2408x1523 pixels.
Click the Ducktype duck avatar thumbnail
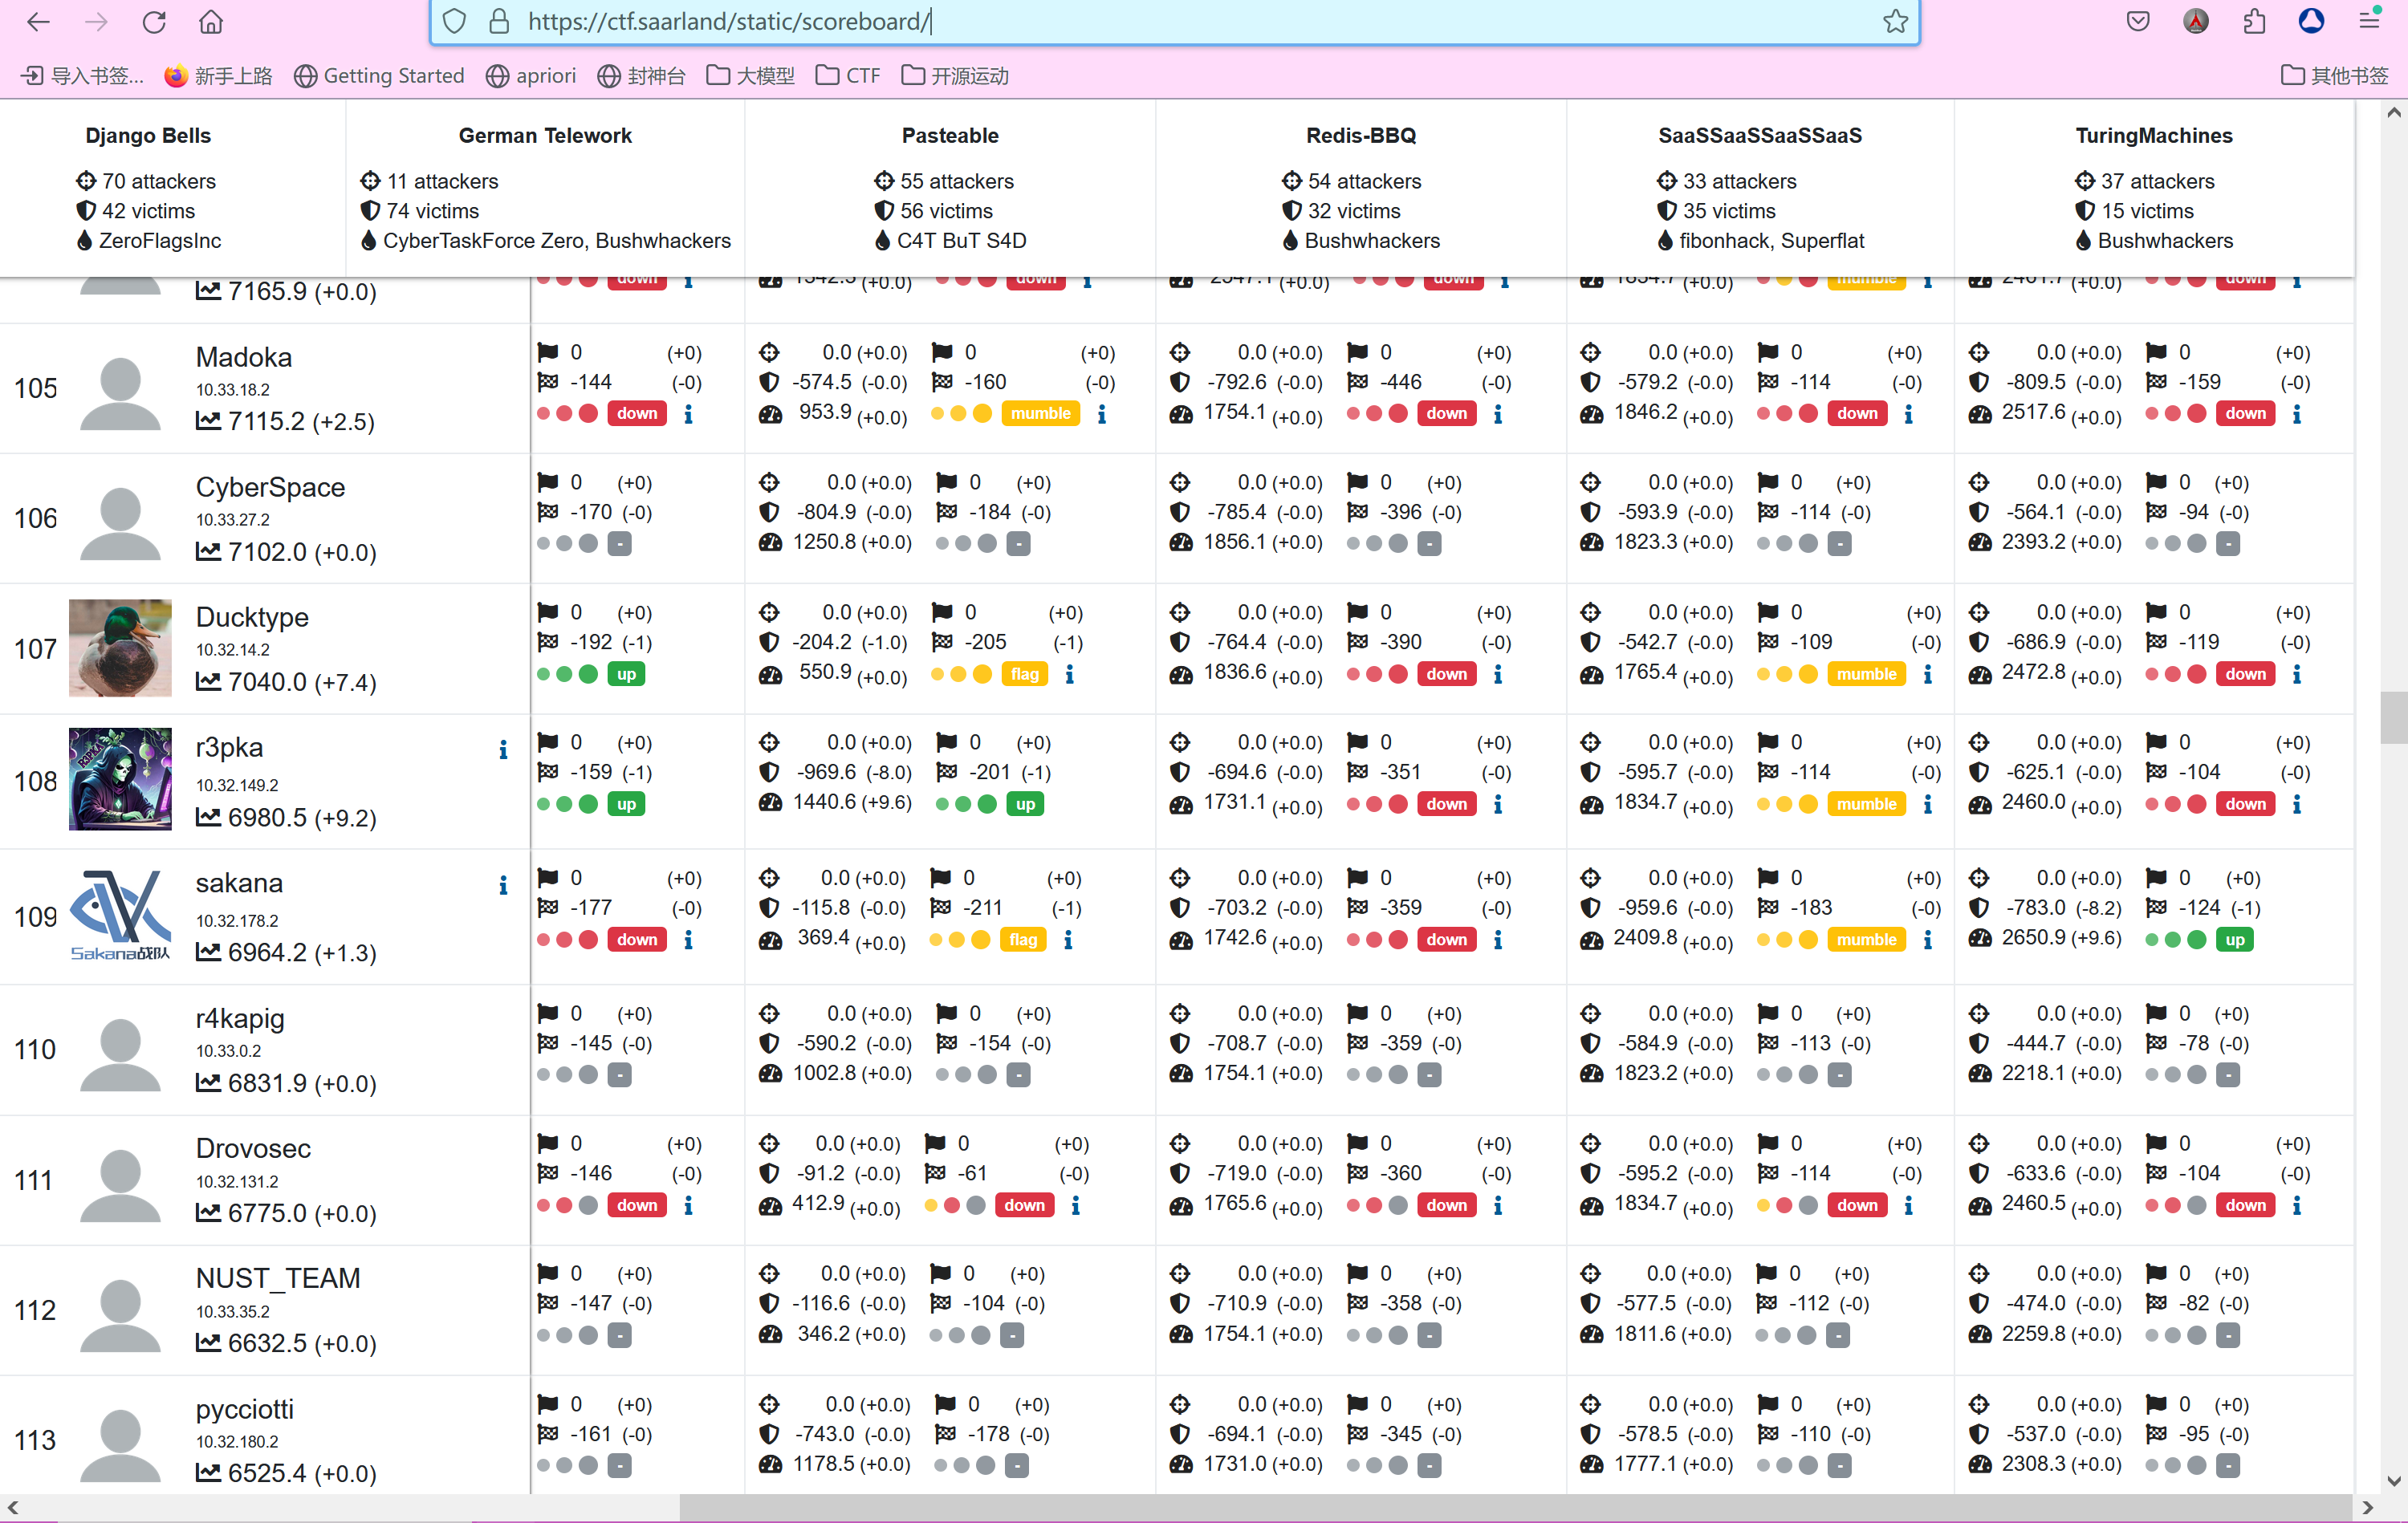pos(120,648)
